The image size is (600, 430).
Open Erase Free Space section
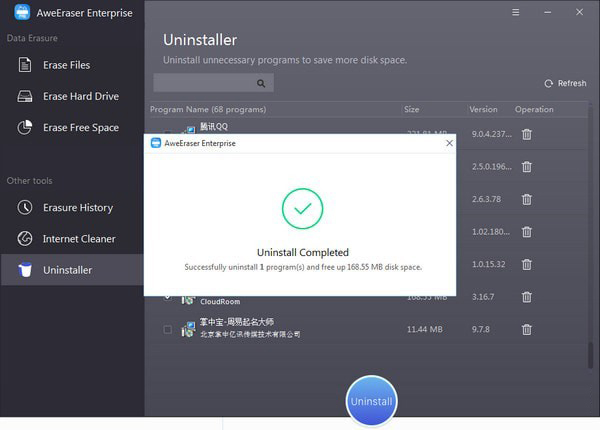(x=72, y=127)
